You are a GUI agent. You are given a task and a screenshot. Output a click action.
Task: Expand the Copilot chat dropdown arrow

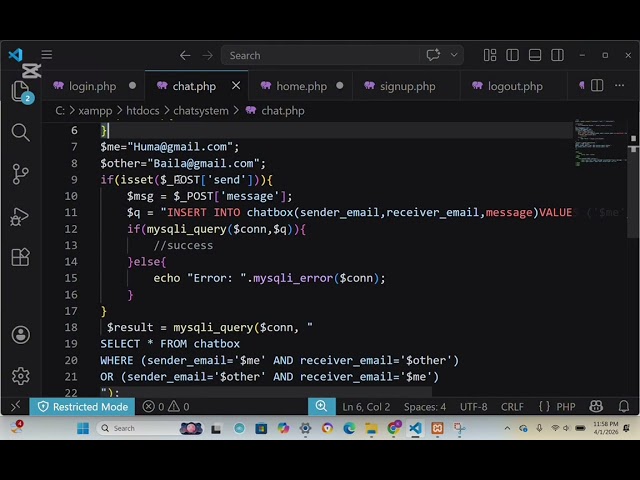(x=454, y=55)
